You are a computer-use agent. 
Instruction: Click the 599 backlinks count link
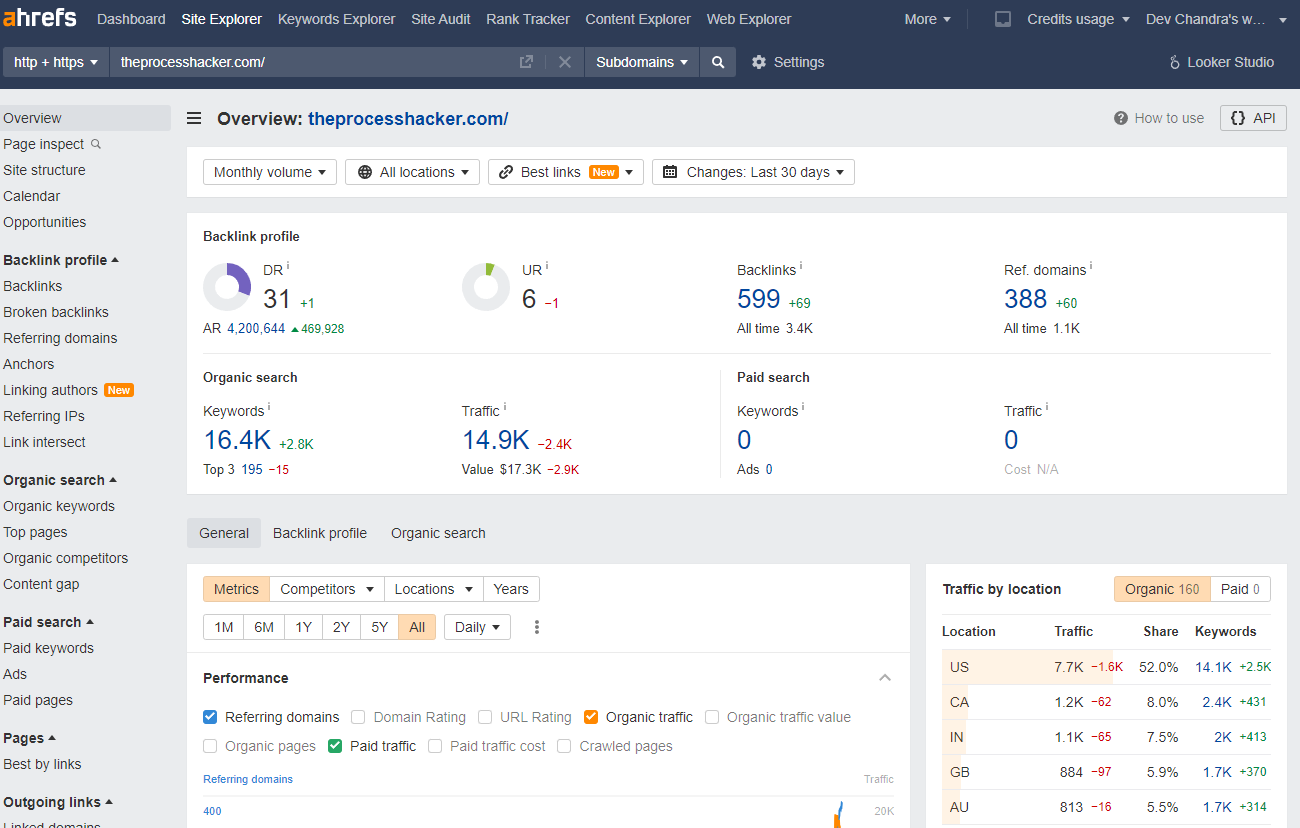pos(758,299)
